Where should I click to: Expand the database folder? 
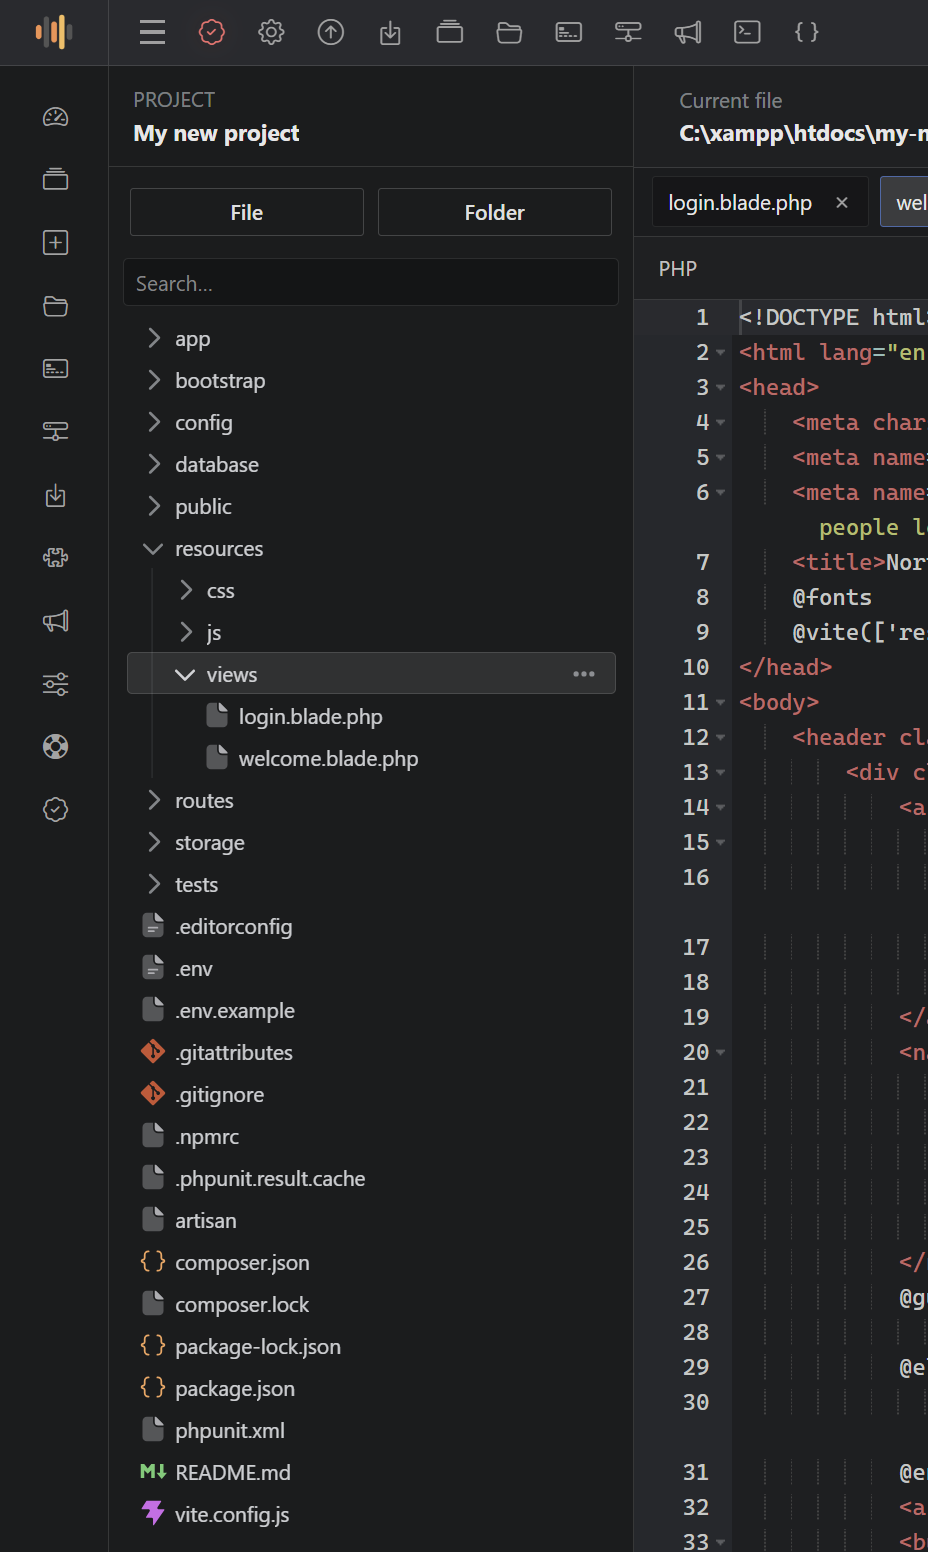click(x=154, y=465)
